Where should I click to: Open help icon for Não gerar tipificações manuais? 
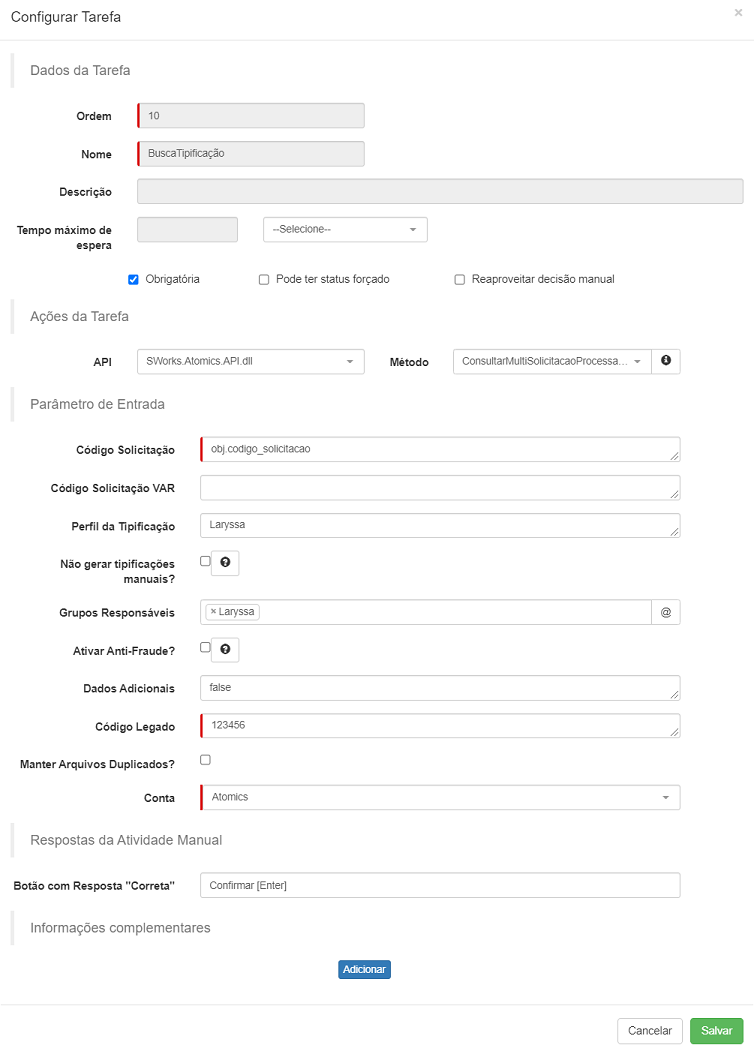point(225,563)
